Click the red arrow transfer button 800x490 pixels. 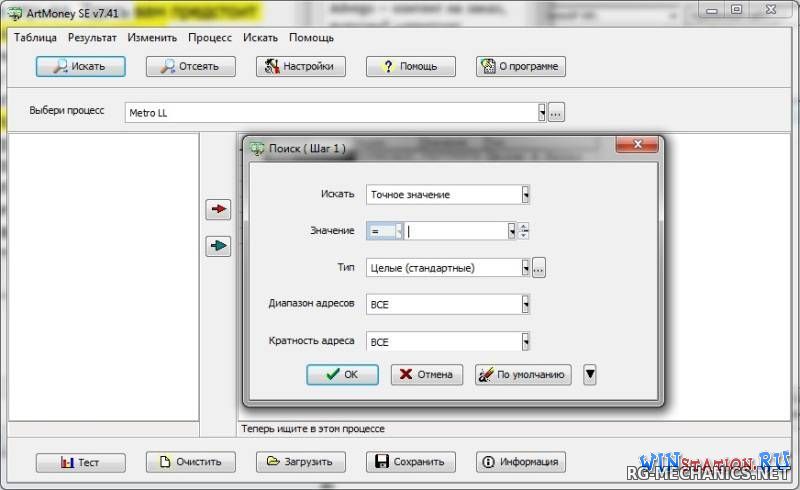tap(218, 209)
